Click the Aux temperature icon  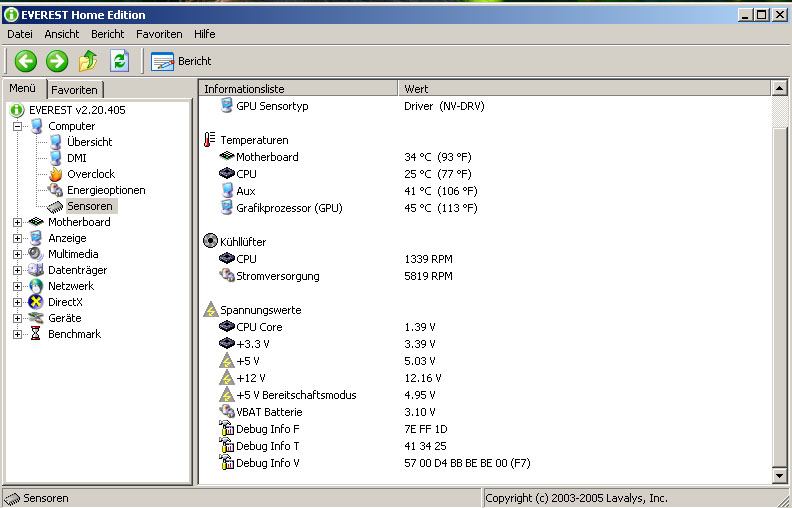tap(227, 191)
